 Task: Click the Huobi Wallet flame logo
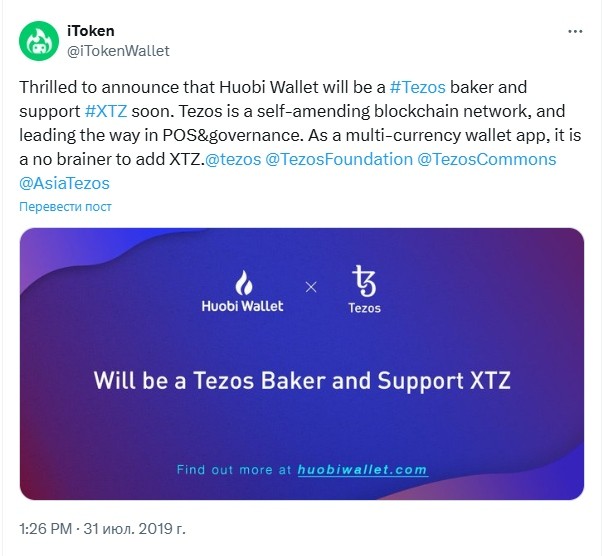[243, 283]
